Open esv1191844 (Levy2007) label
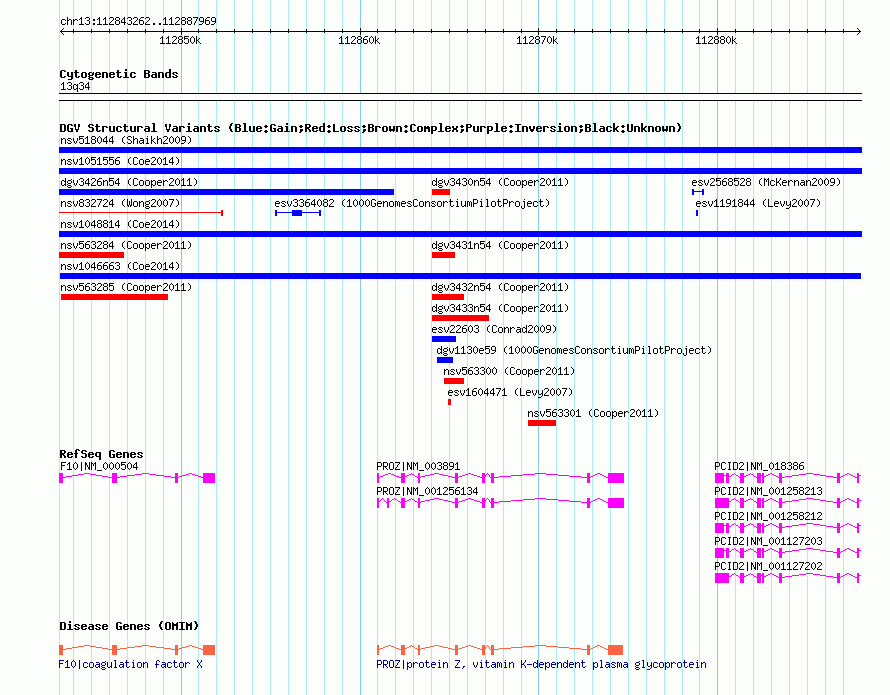The height and width of the screenshot is (695, 890). pos(758,203)
